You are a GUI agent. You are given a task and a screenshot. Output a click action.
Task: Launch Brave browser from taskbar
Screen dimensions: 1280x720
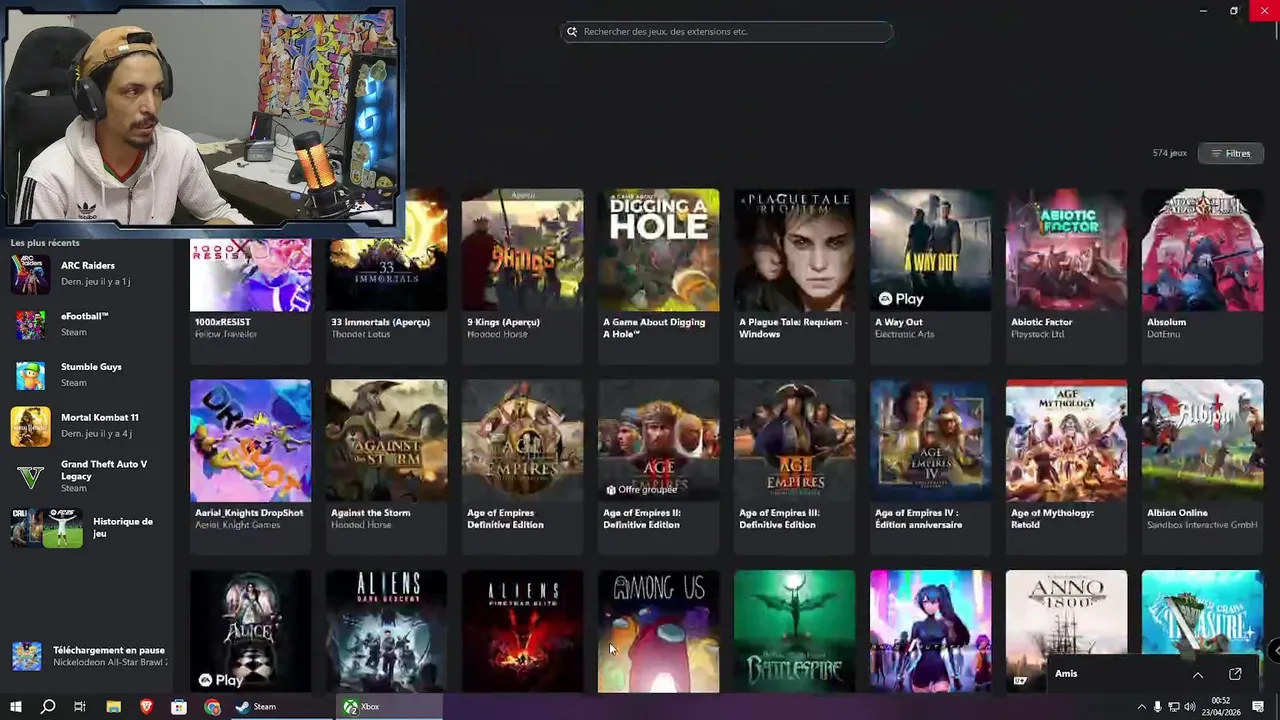(146, 706)
